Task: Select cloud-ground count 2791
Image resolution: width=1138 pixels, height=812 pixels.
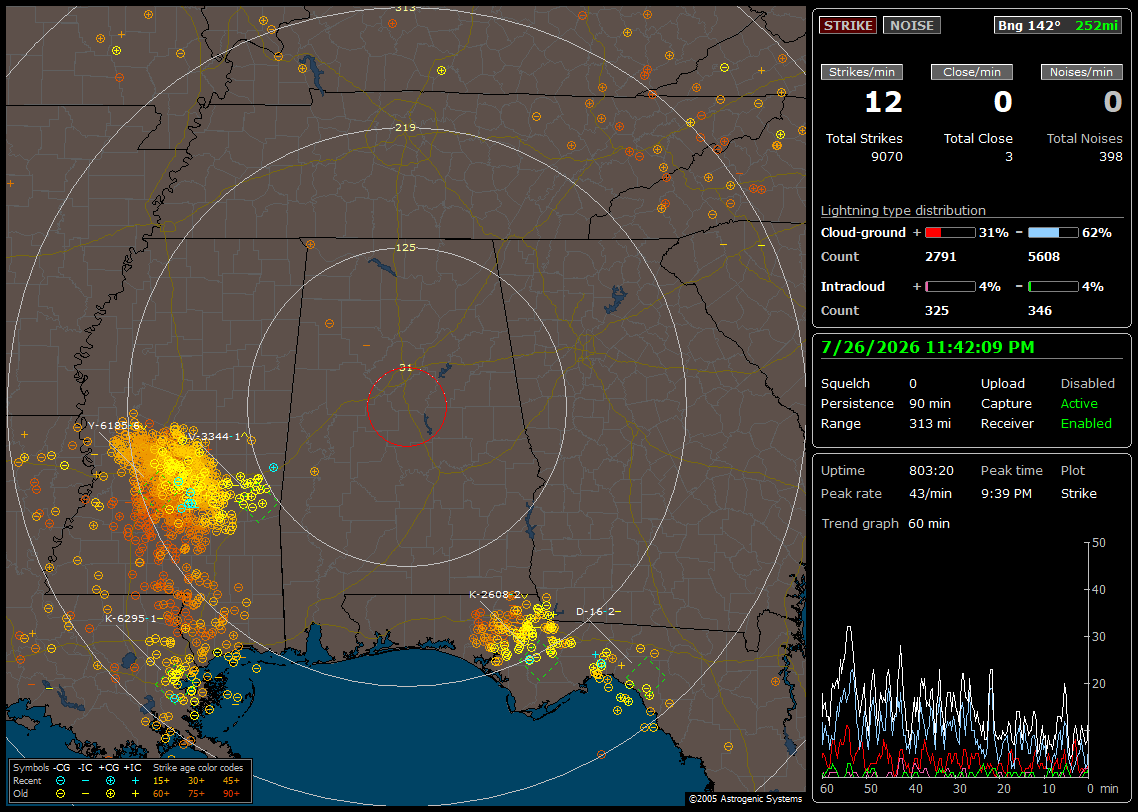Action: 941,257
